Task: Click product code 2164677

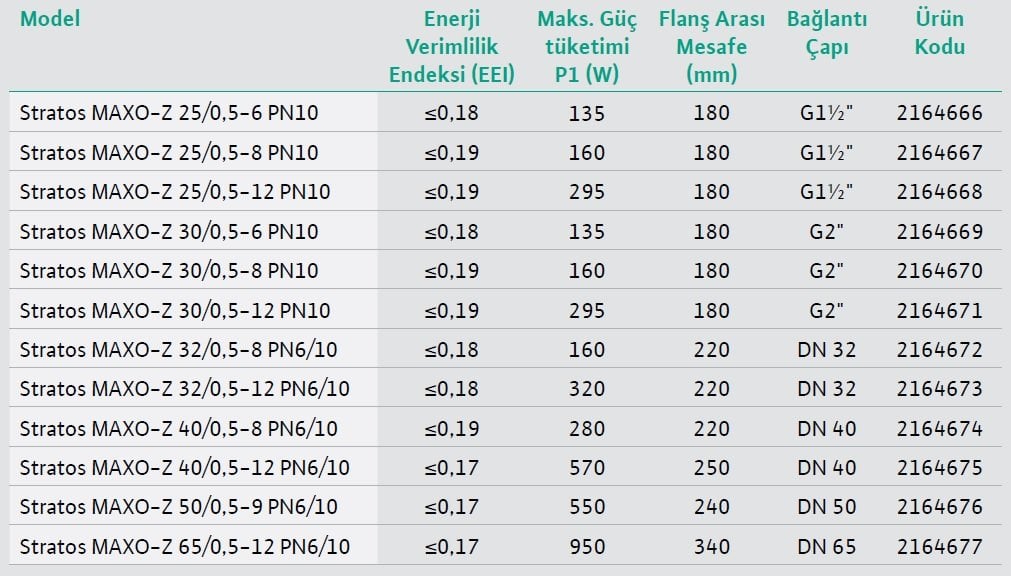Action: tap(939, 547)
